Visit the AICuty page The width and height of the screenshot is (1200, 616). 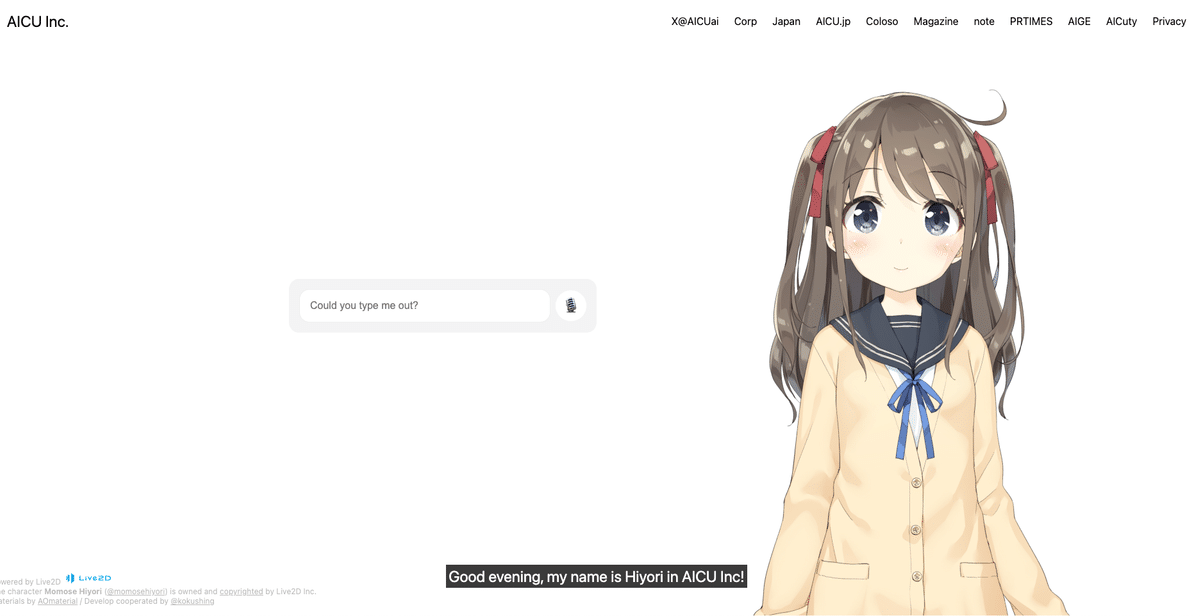(x=1121, y=21)
